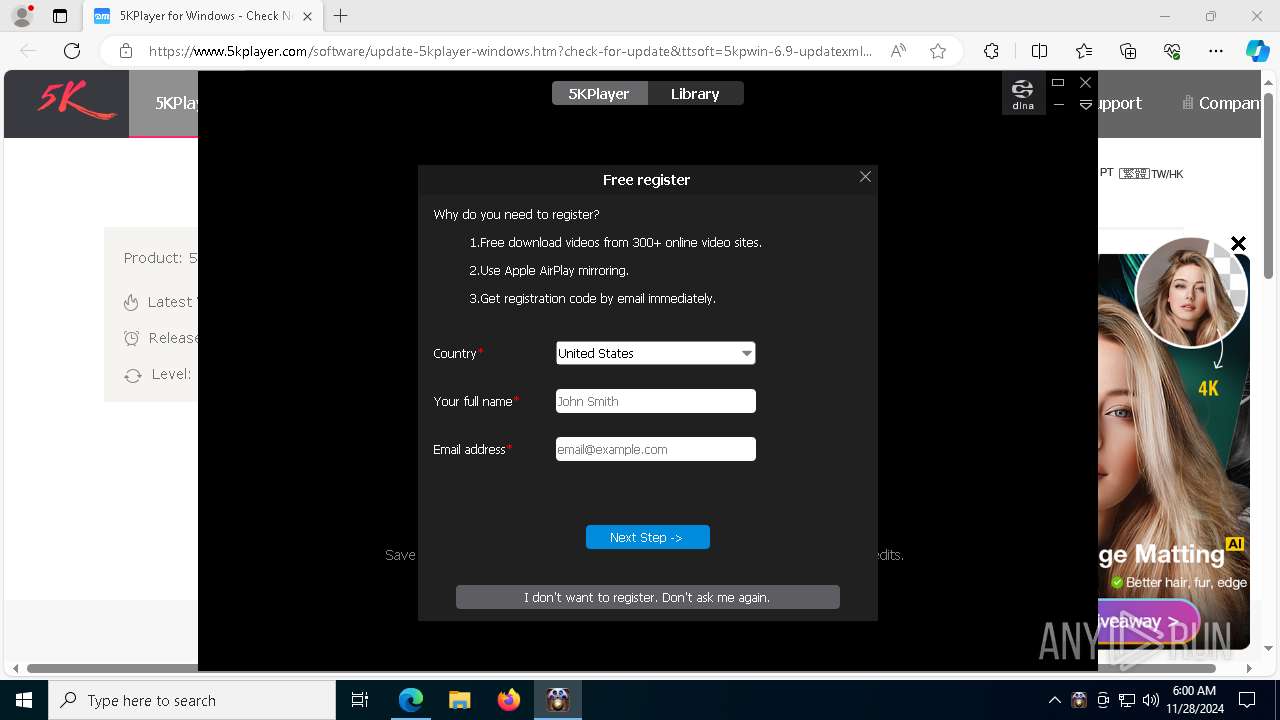Open File Explorer from taskbar
Image resolution: width=1280 pixels, height=720 pixels.
pos(460,700)
